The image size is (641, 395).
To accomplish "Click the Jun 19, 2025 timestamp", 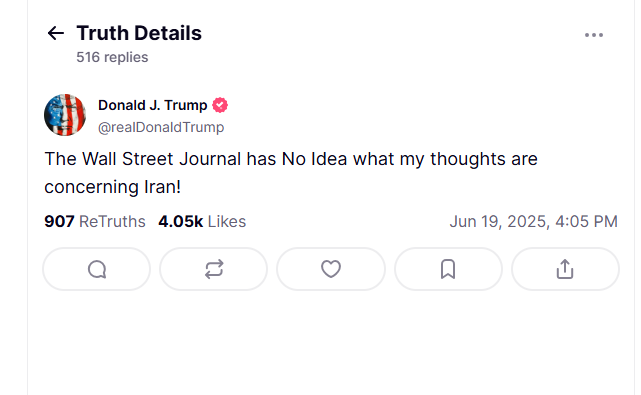I will point(533,221).
